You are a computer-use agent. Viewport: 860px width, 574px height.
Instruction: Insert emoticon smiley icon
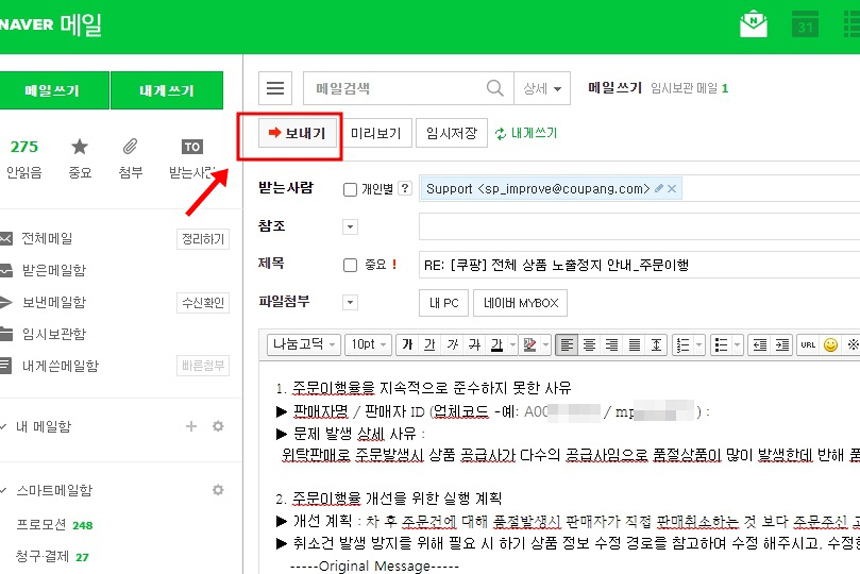coord(831,345)
